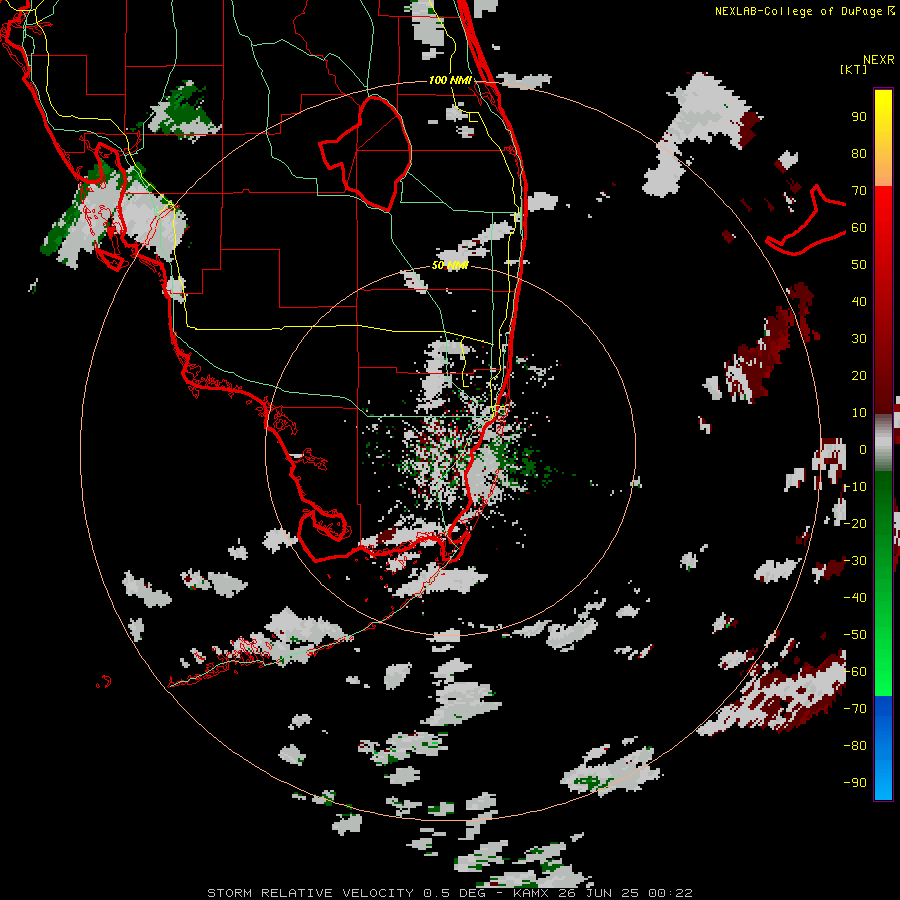
Task: Click the -30 value on velocity scale
Action: click(x=855, y=561)
